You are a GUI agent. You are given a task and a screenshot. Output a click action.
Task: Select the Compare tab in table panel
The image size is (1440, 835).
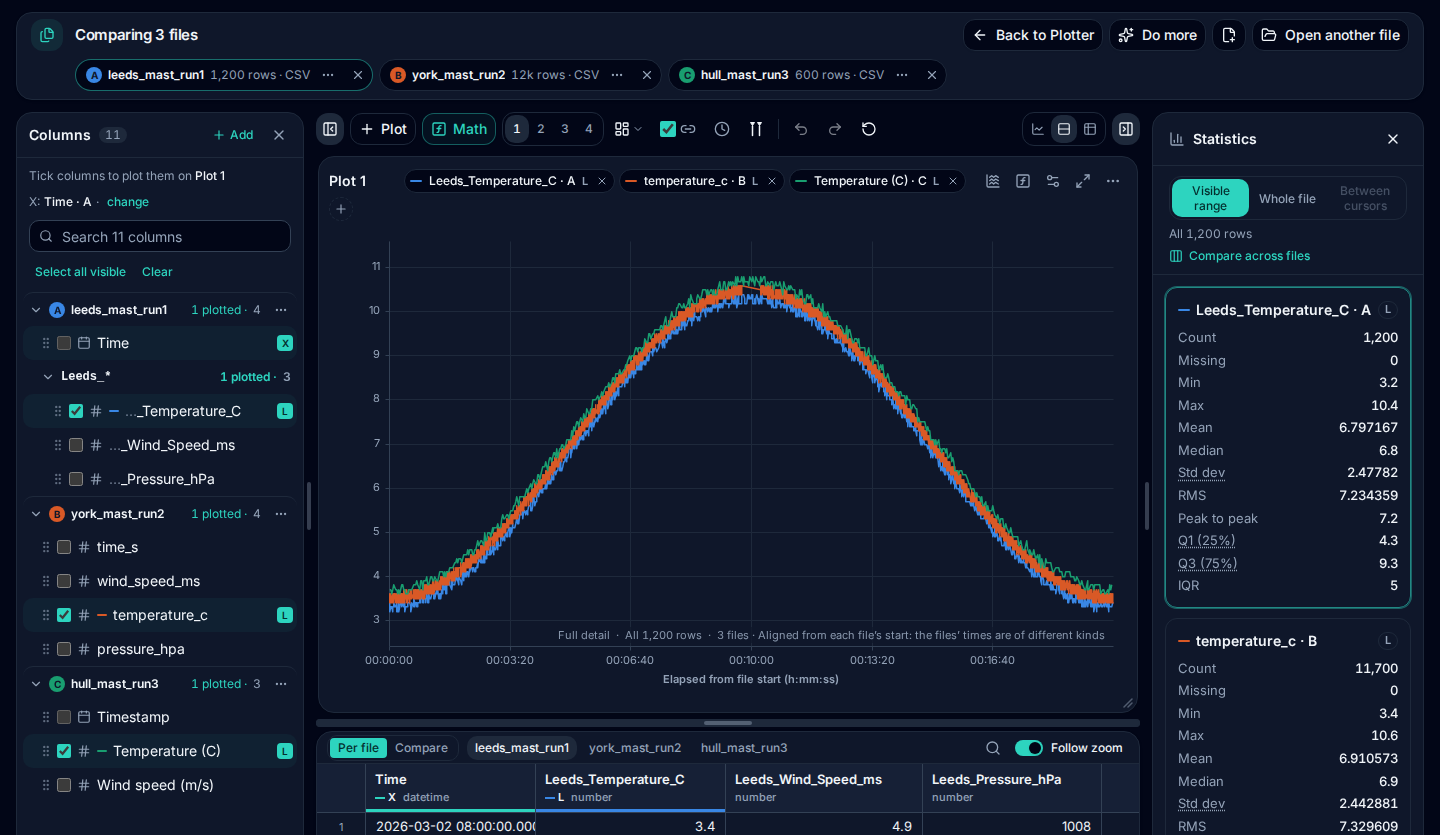pos(421,748)
